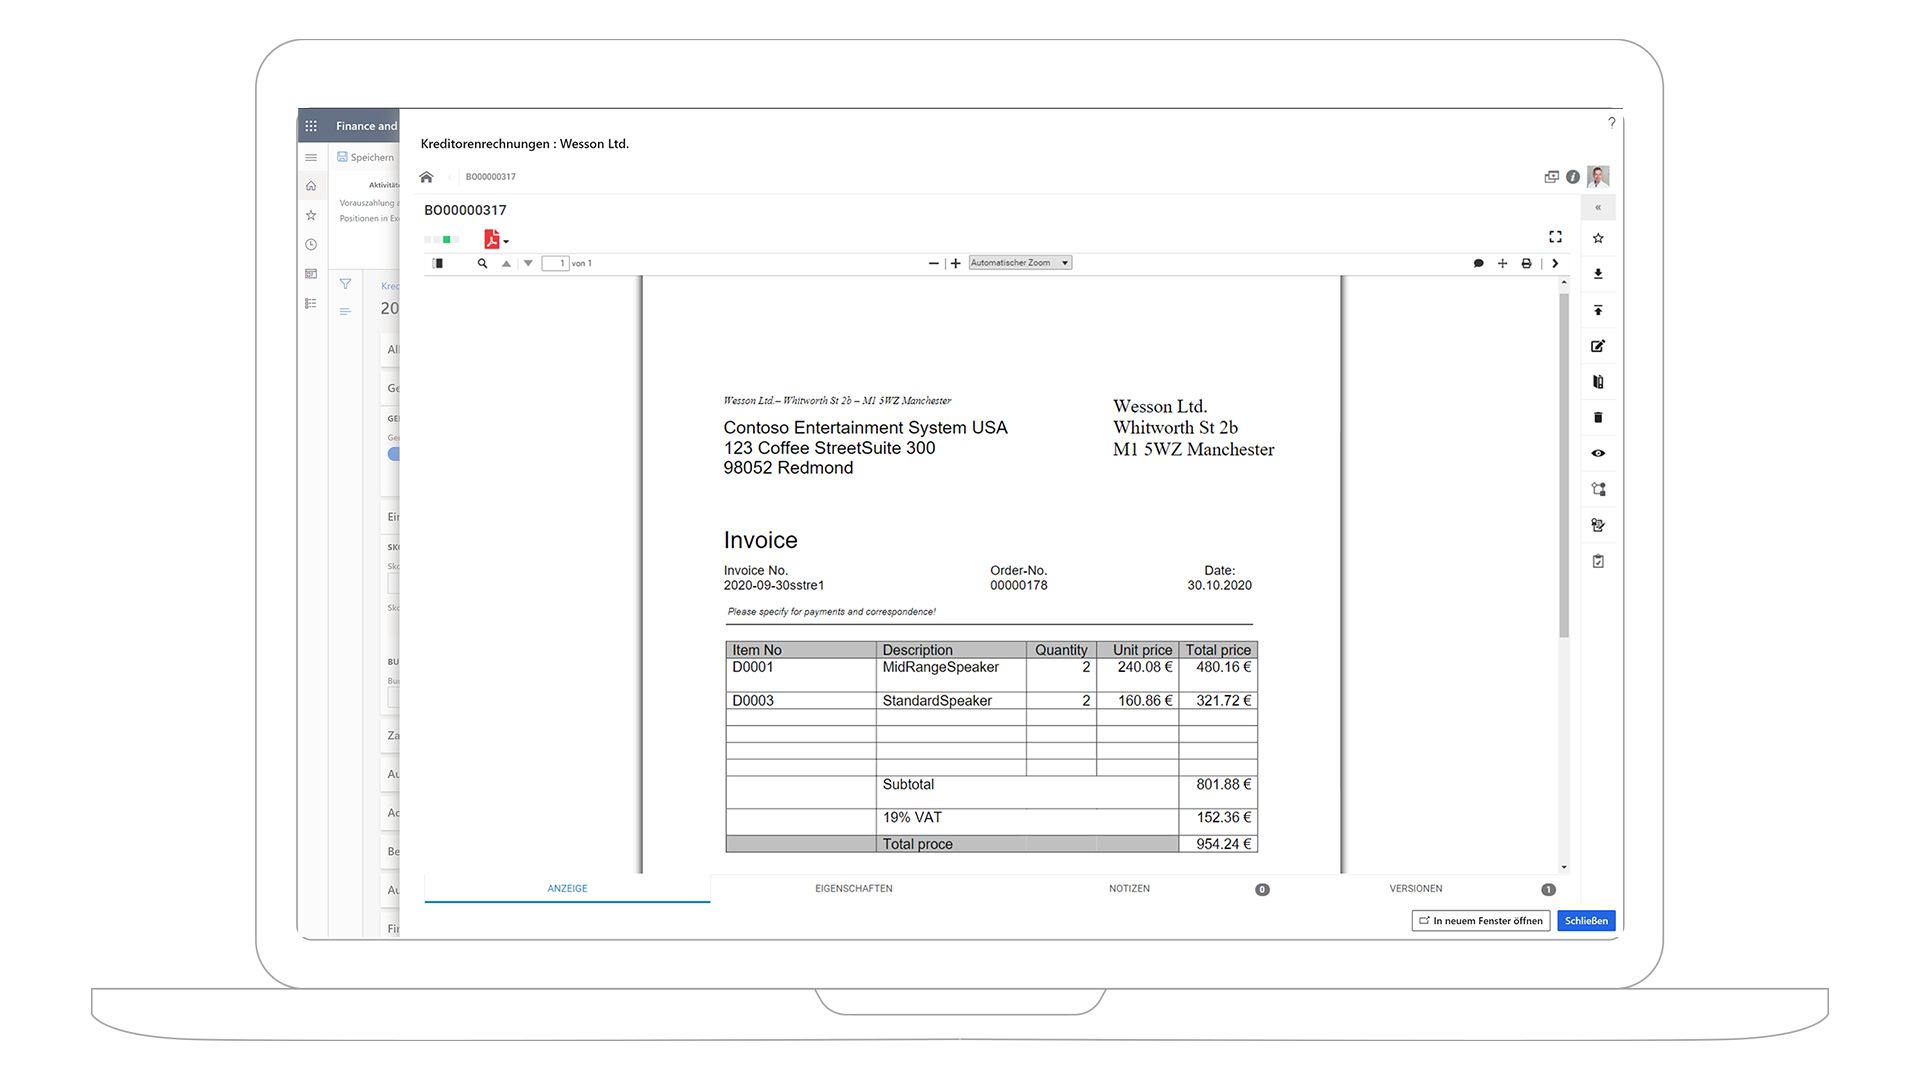Select the invoice date 30.10.2020
The width and height of the screenshot is (1920, 1080).
click(x=1219, y=585)
